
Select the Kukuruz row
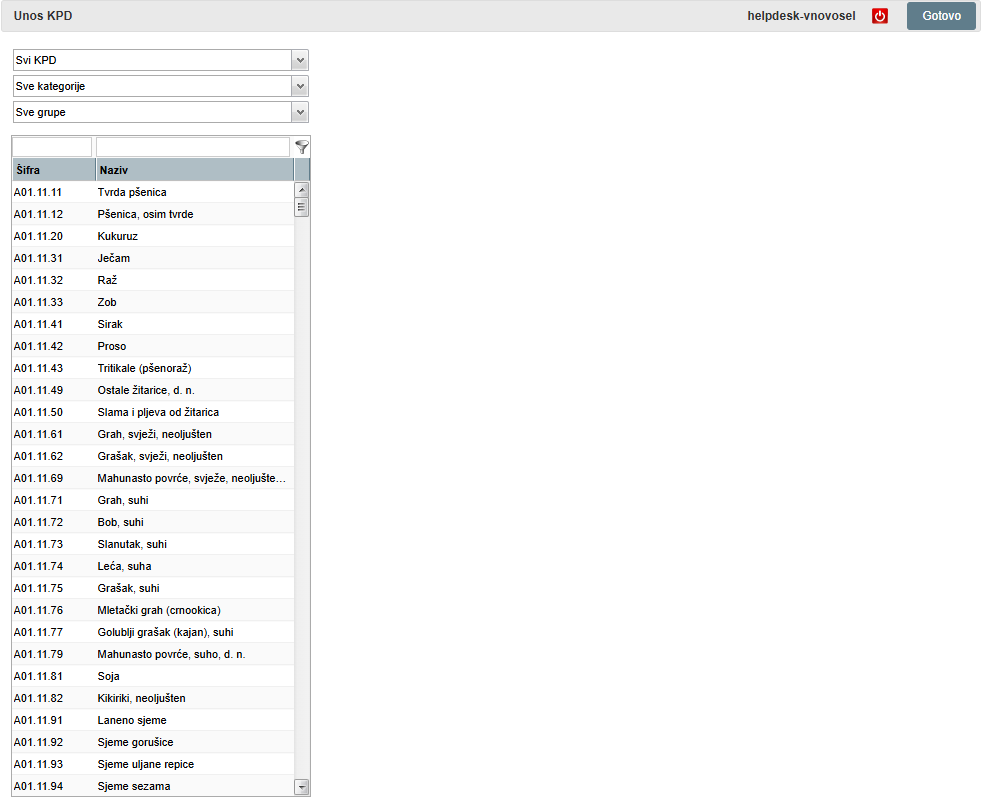152,236
